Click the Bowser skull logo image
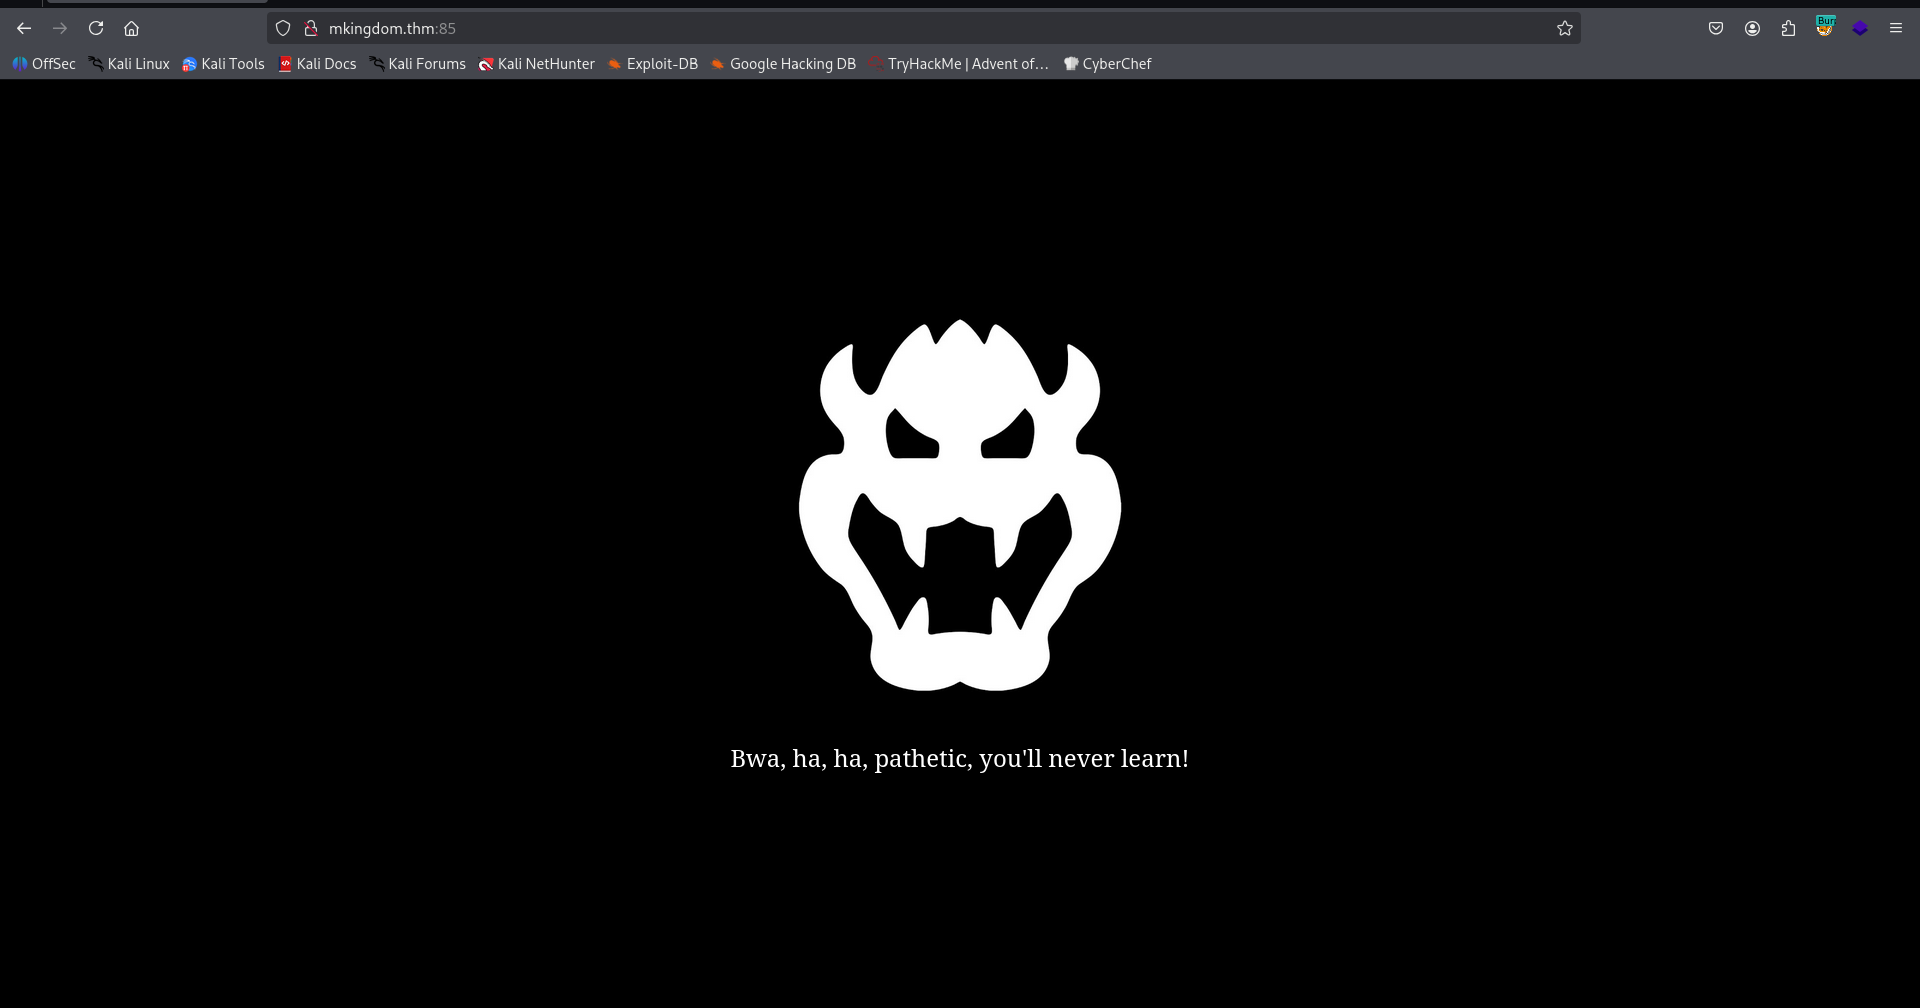The height and width of the screenshot is (1008, 1920). pyautogui.click(x=960, y=505)
